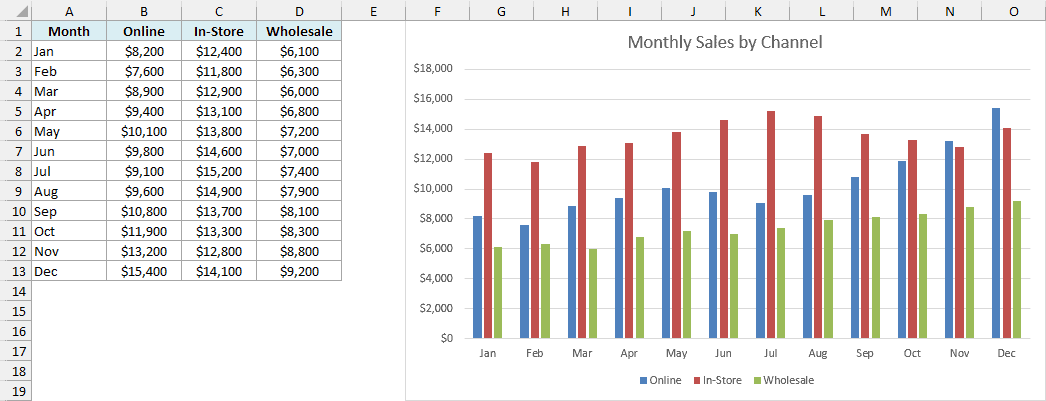Select cell with $14,600
The image size is (1046, 401).
pyautogui.click(x=219, y=151)
